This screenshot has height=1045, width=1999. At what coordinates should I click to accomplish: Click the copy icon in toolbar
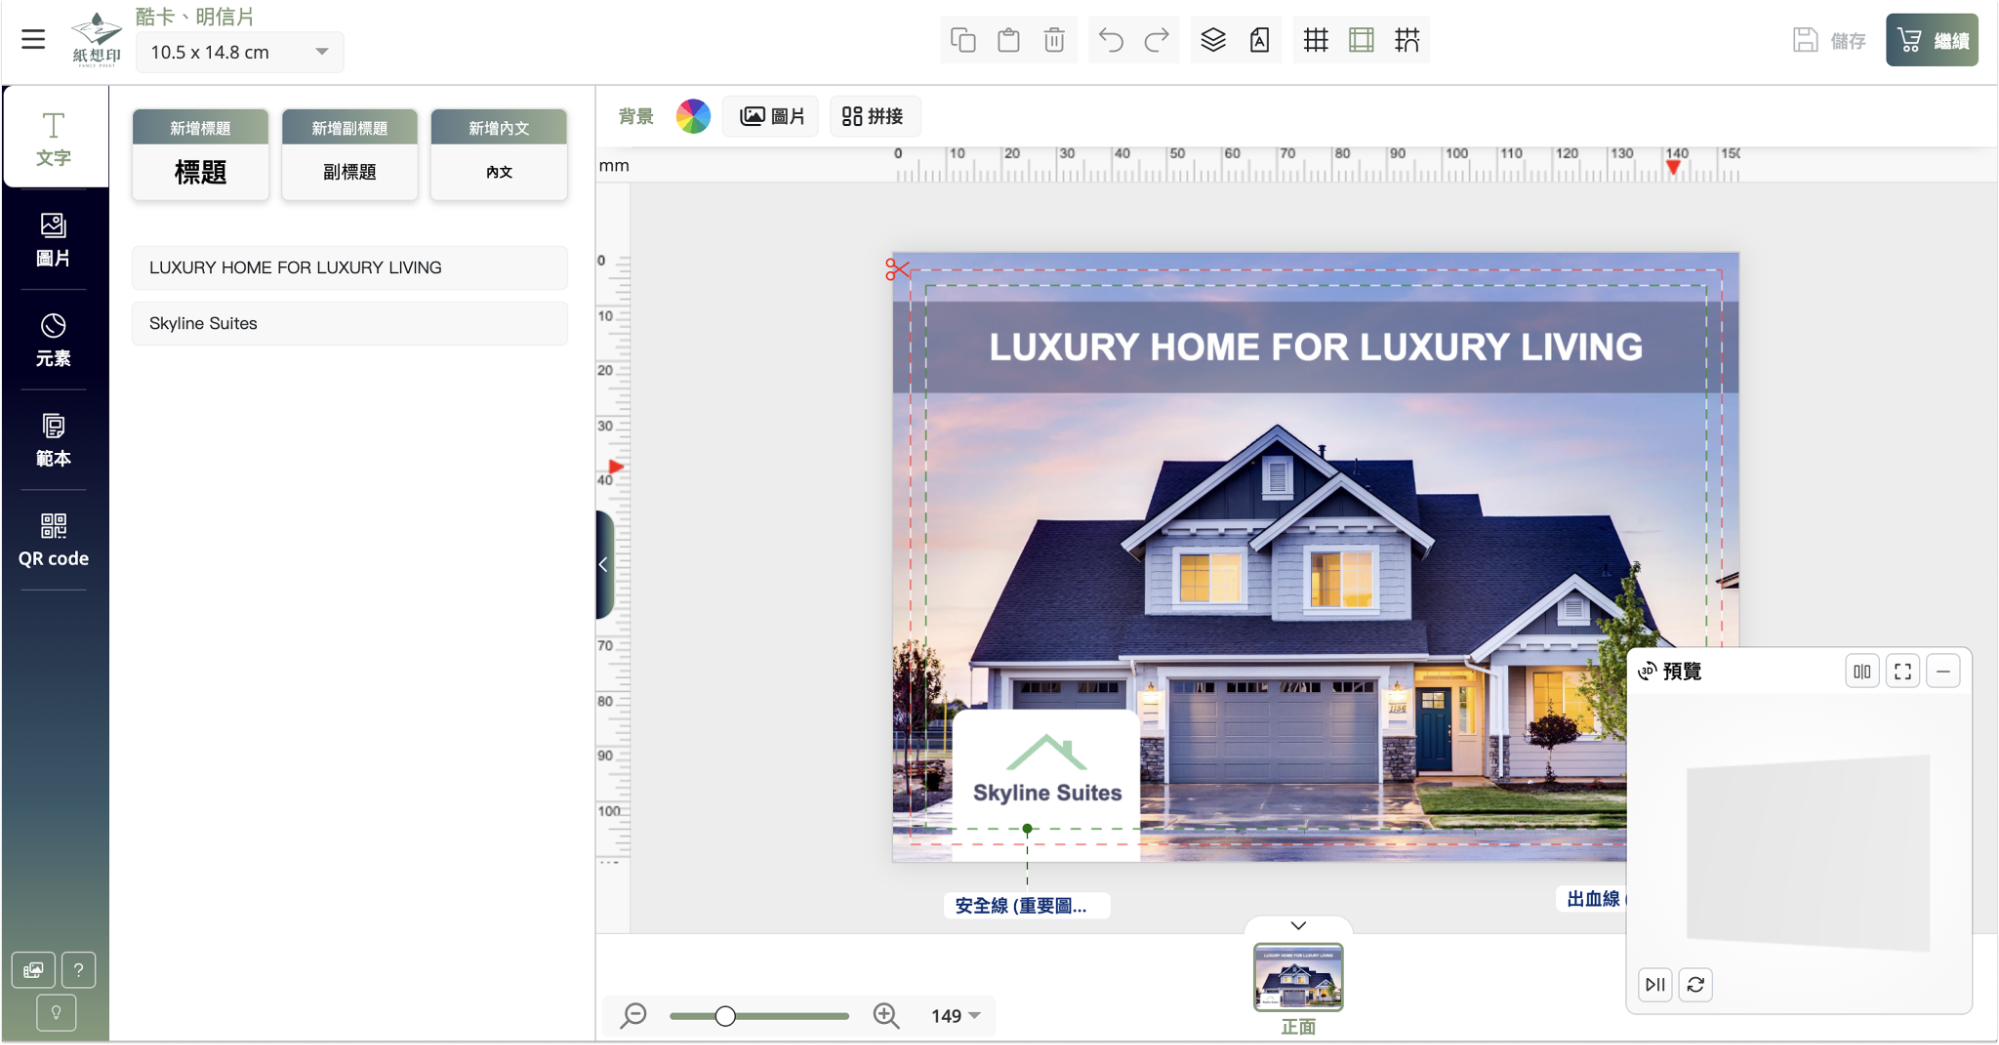pyautogui.click(x=962, y=40)
